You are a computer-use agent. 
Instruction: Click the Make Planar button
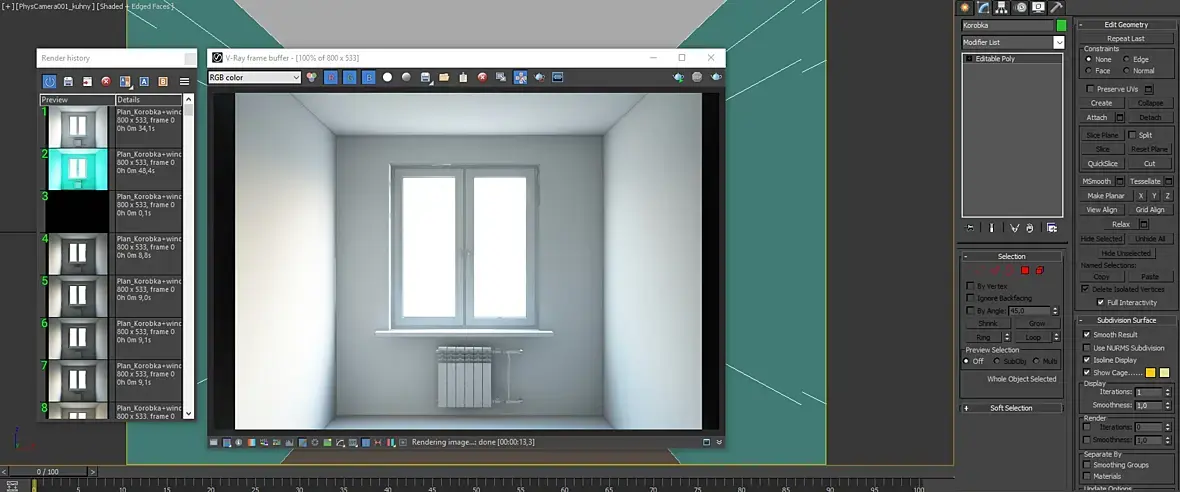[x=1105, y=196]
